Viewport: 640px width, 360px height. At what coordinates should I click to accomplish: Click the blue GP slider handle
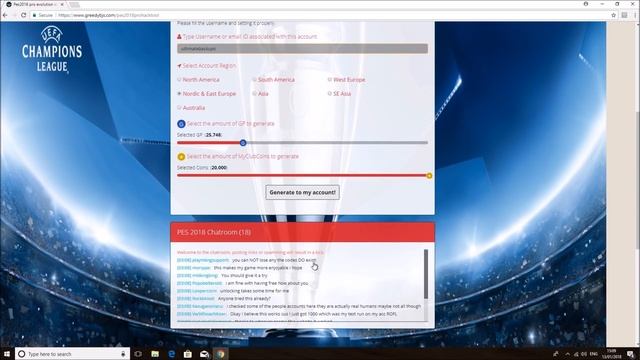point(243,142)
